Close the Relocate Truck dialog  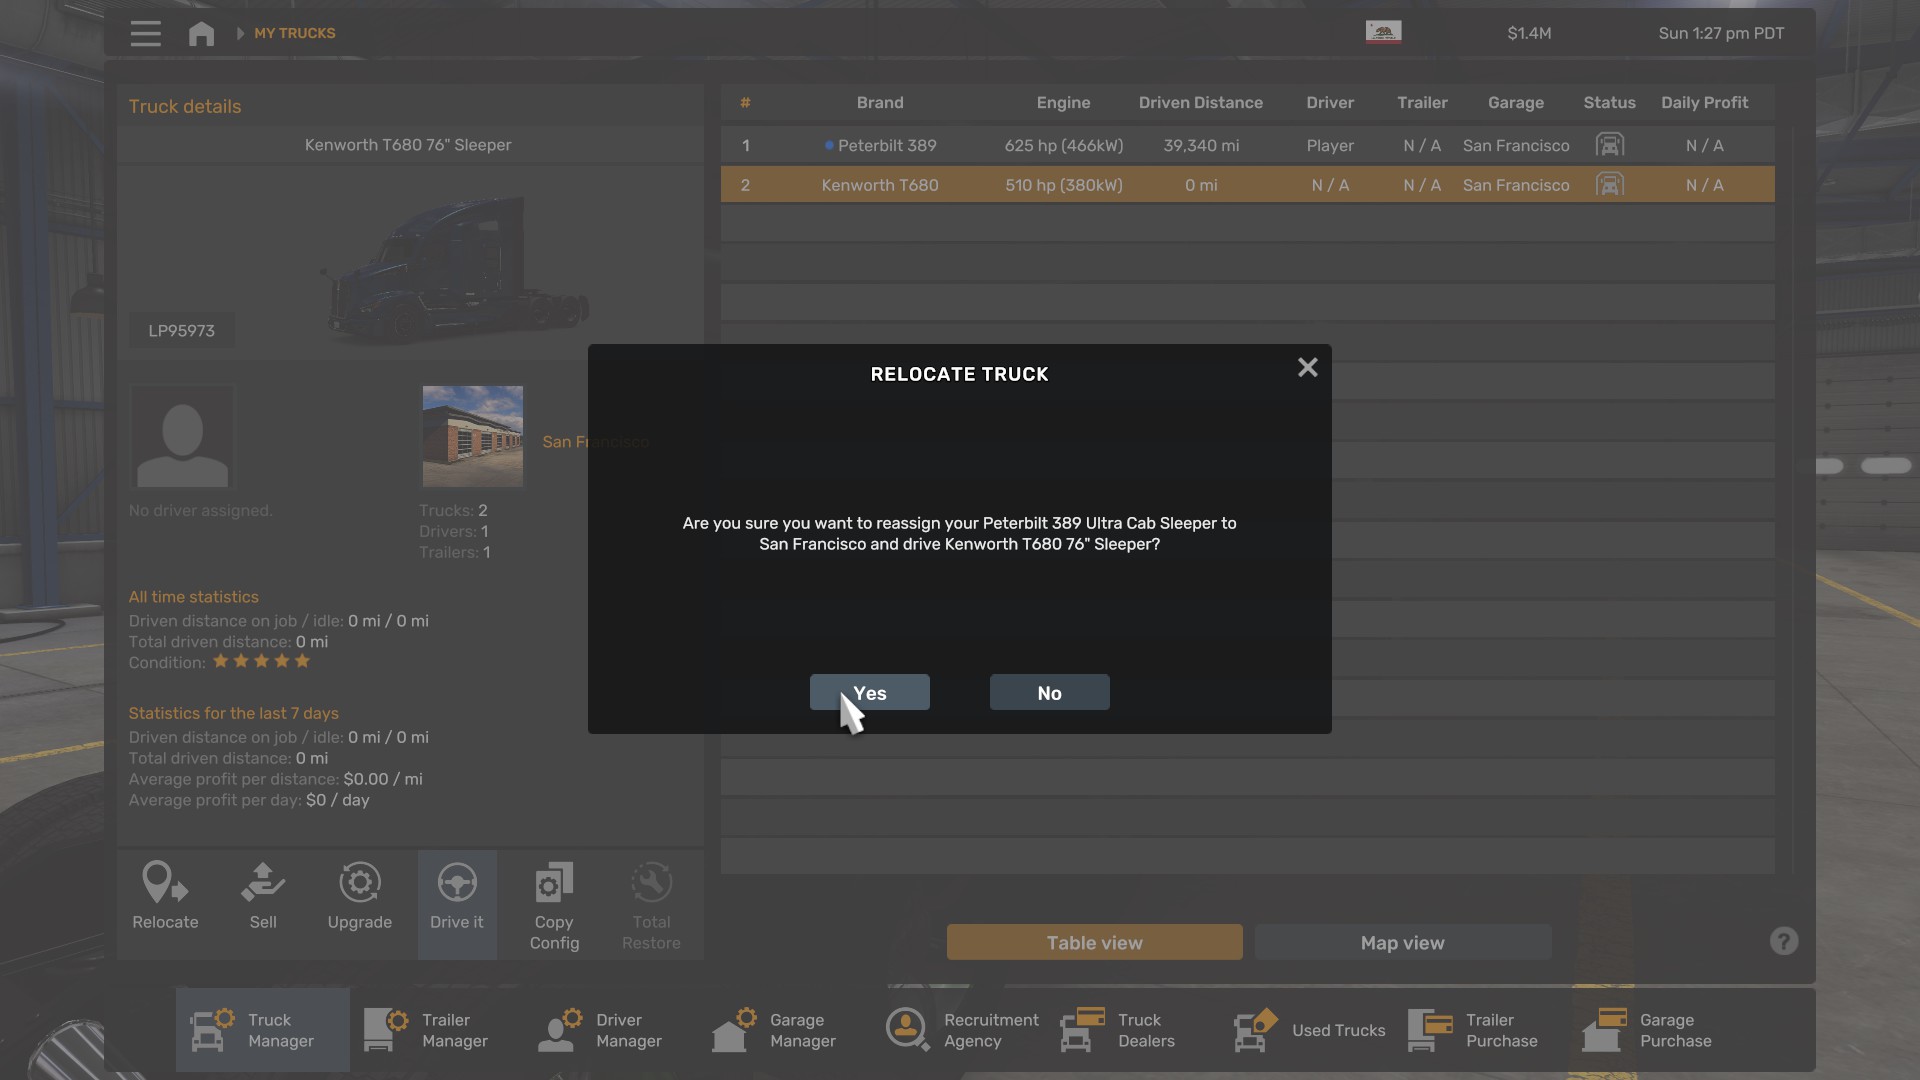tap(1307, 367)
